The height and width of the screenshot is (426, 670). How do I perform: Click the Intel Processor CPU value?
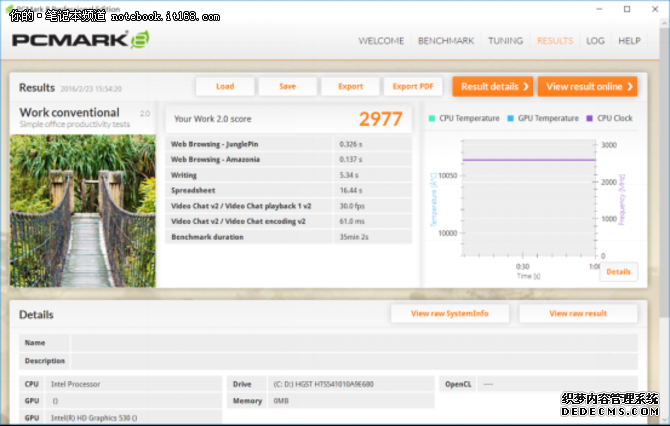click(x=76, y=384)
